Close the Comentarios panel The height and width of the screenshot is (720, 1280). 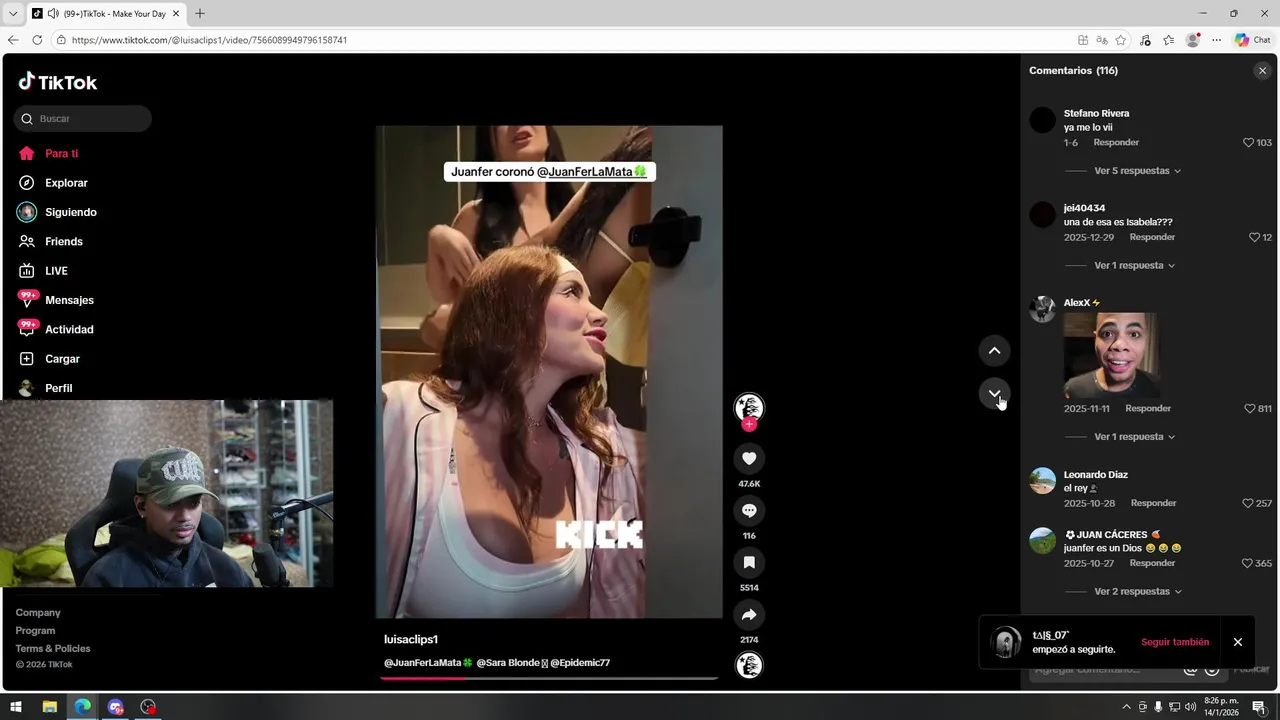click(x=1262, y=71)
